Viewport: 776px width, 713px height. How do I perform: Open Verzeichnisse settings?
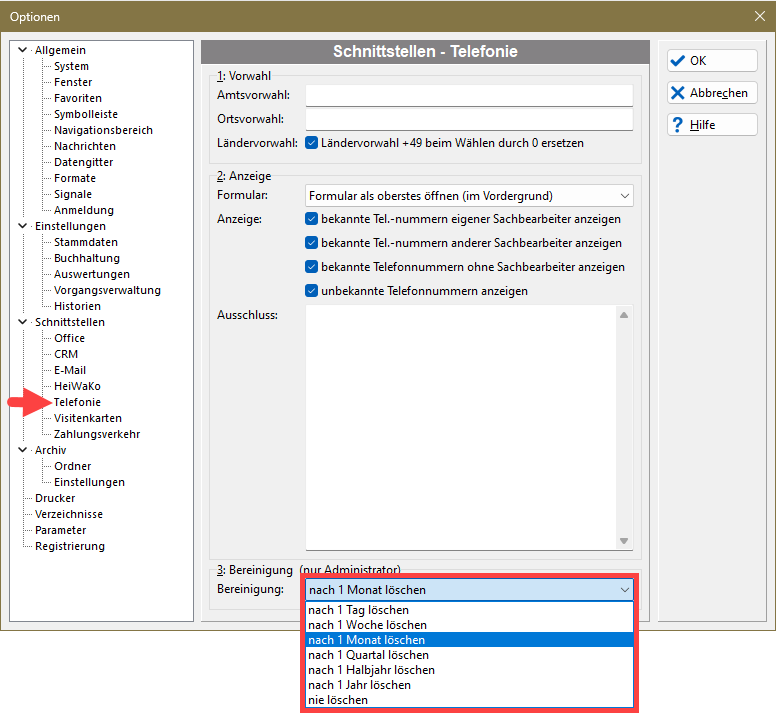pos(69,514)
